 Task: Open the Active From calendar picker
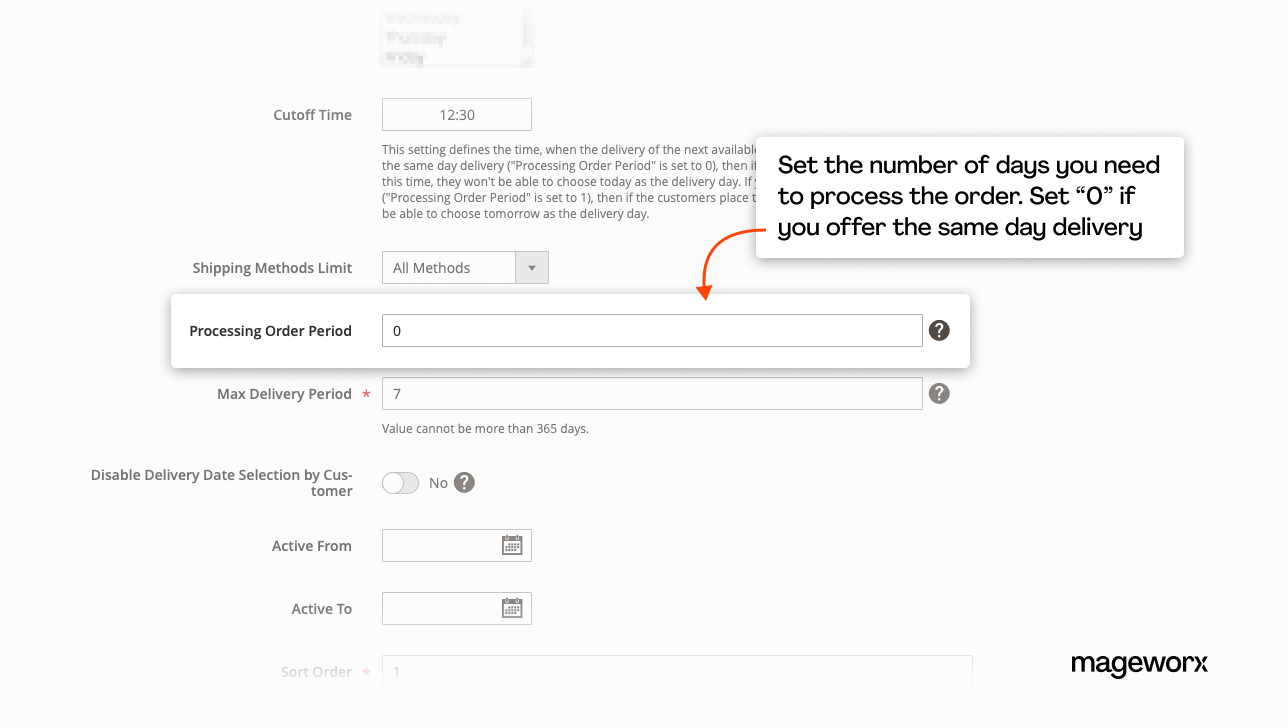(x=512, y=546)
